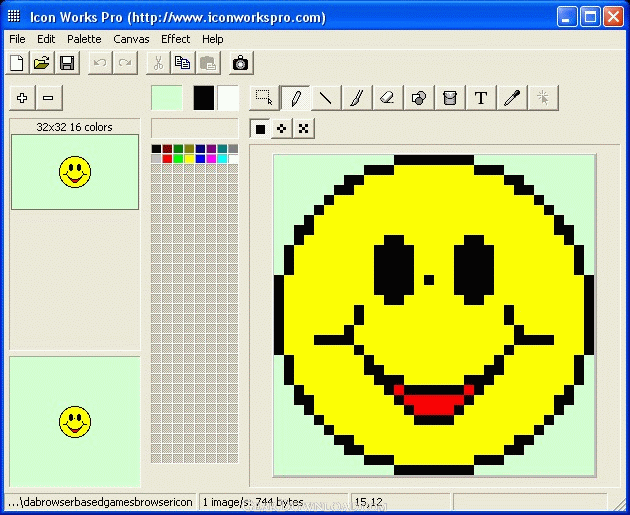Open the Palette menu
Screen dimensions: 630x515
pyautogui.click(x=84, y=39)
